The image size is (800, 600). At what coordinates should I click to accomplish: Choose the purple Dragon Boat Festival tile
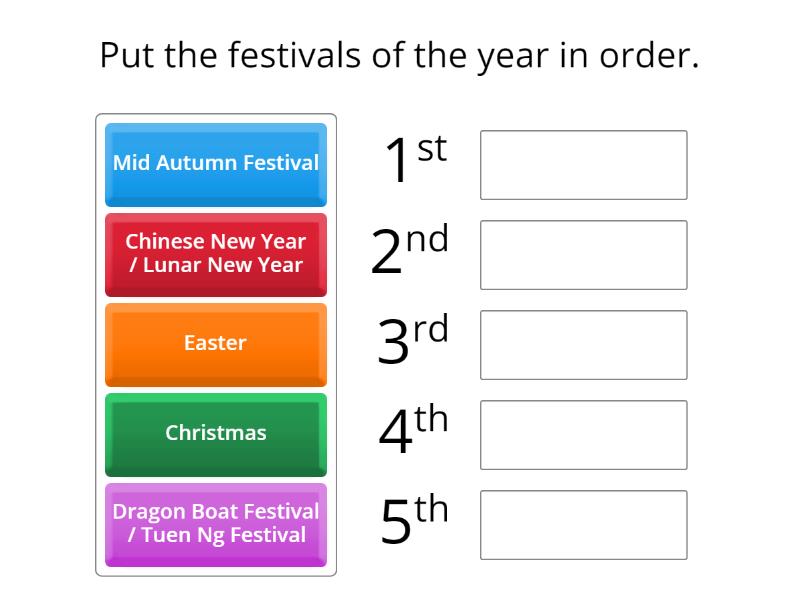216,523
